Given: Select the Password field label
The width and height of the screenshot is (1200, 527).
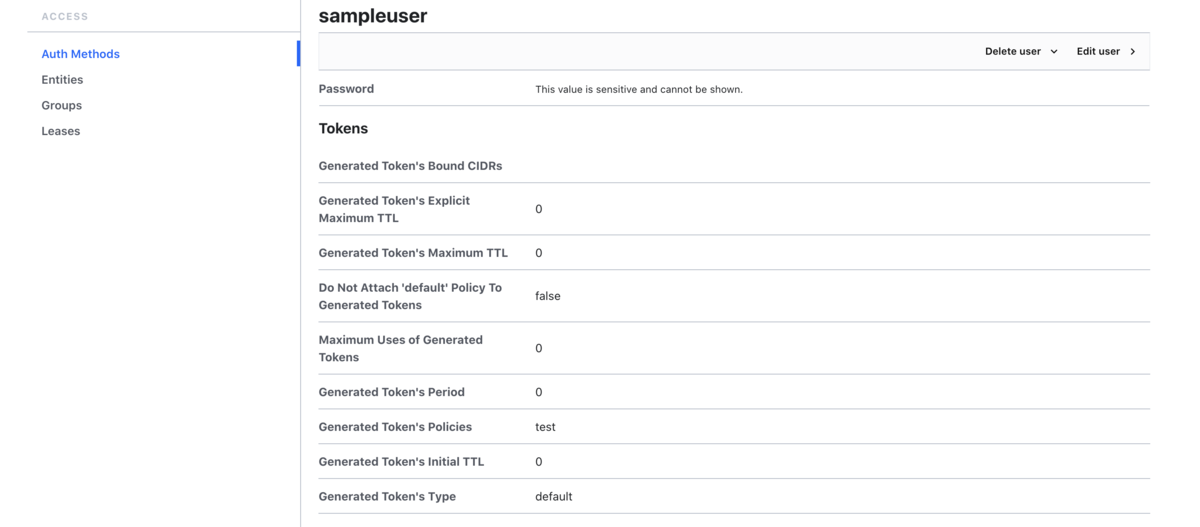Looking at the screenshot, I should pos(346,89).
